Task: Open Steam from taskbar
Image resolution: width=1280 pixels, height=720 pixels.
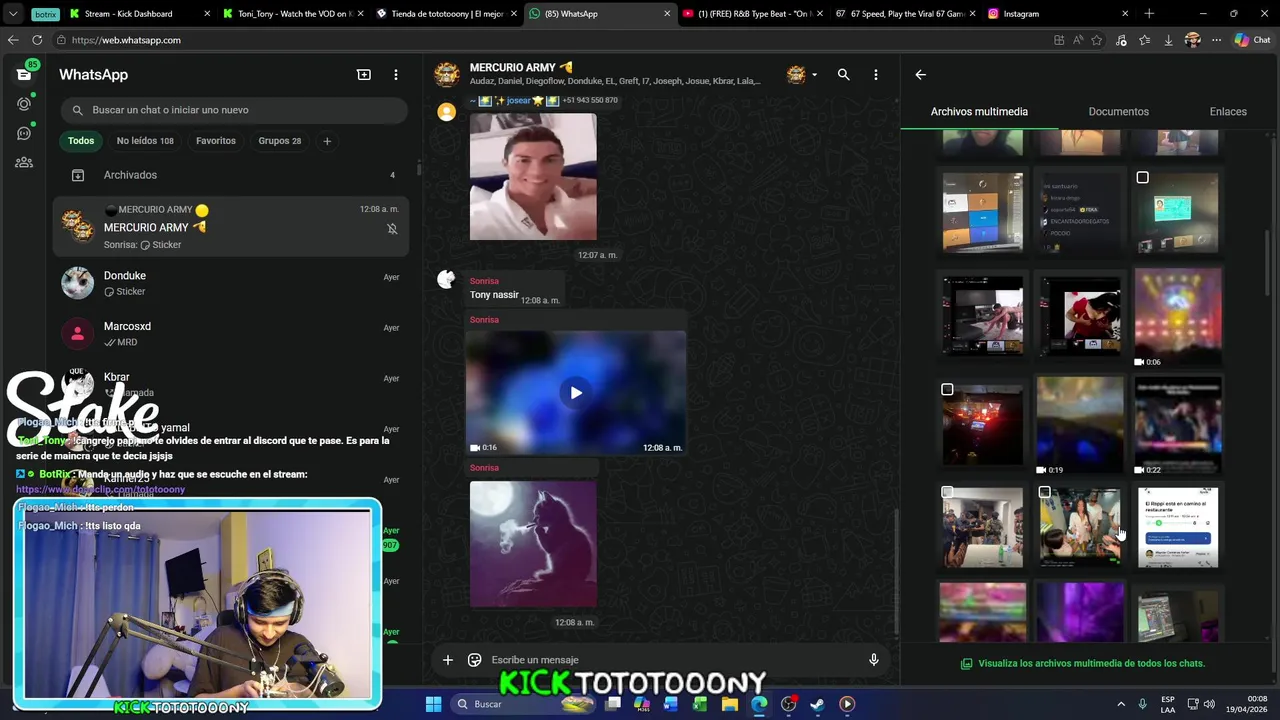Action: [818, 704]
